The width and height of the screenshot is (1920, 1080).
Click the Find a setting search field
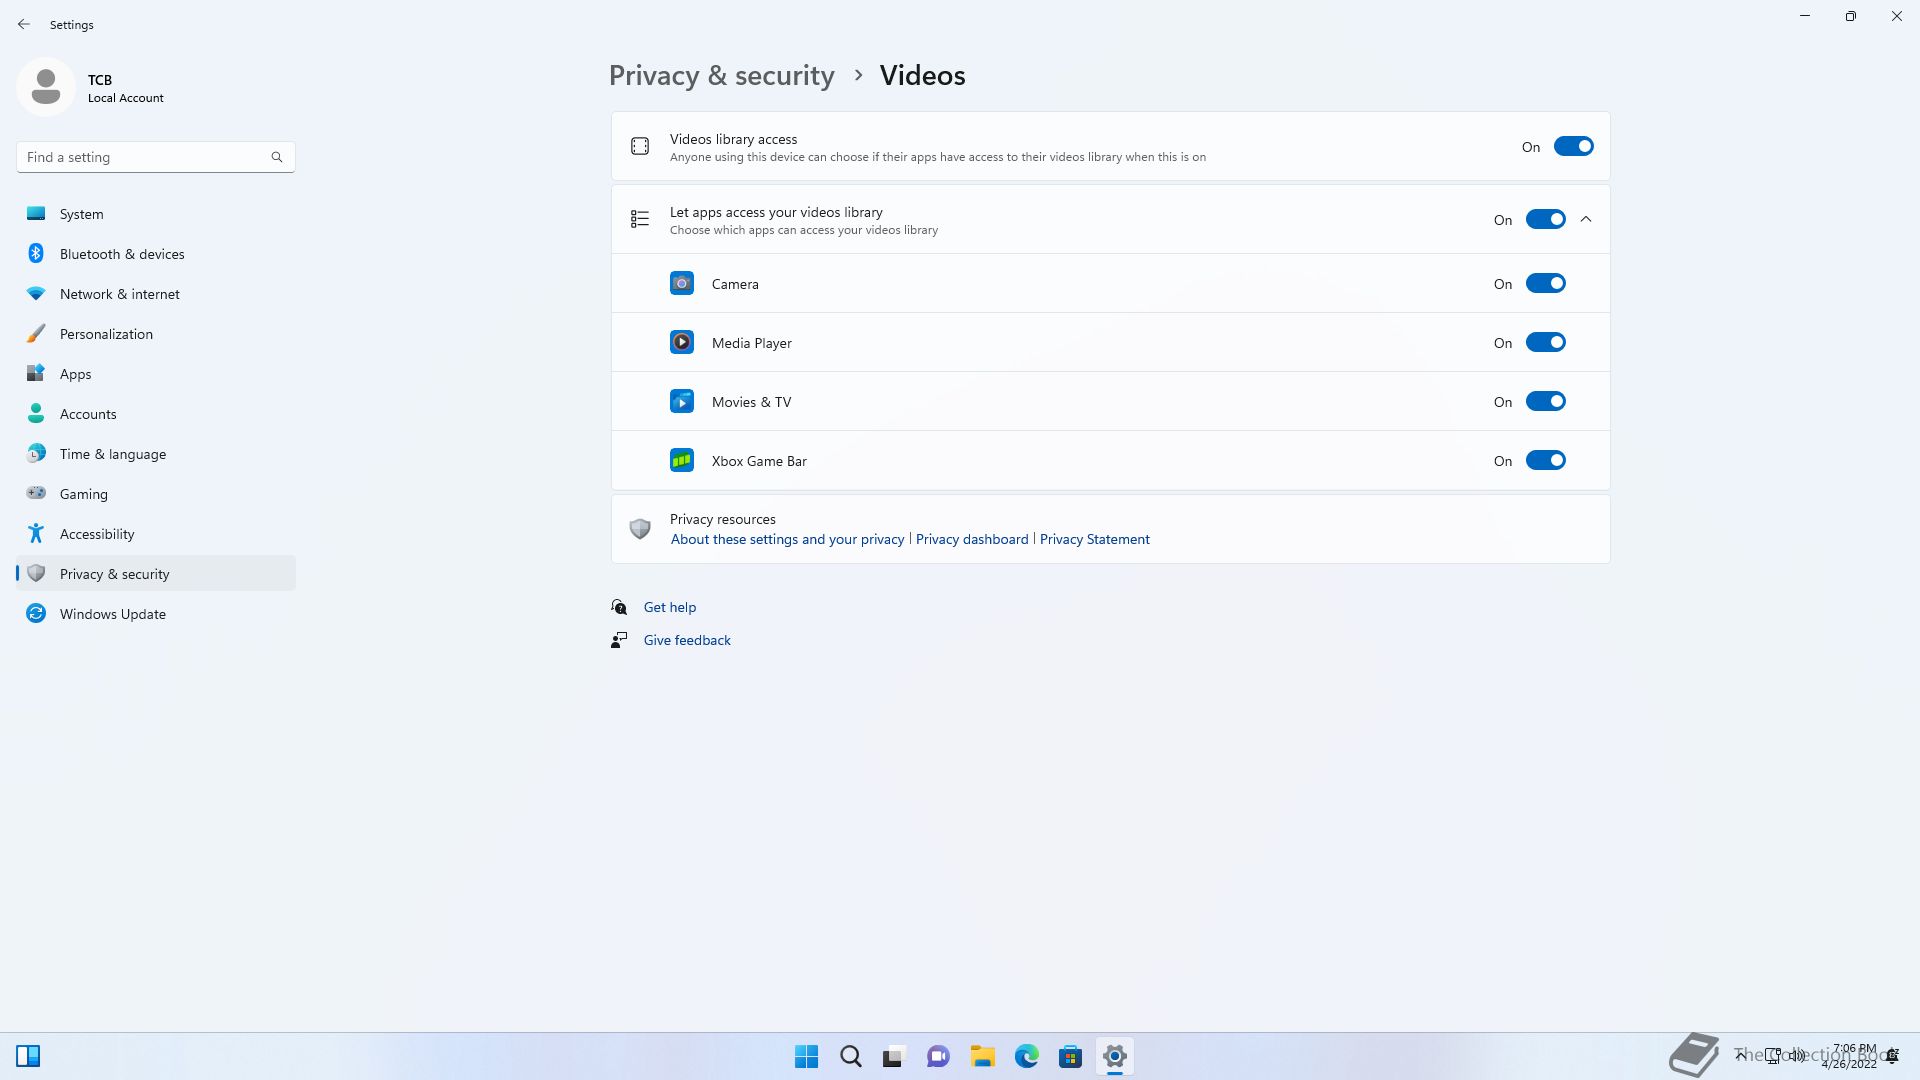(156, 157)
